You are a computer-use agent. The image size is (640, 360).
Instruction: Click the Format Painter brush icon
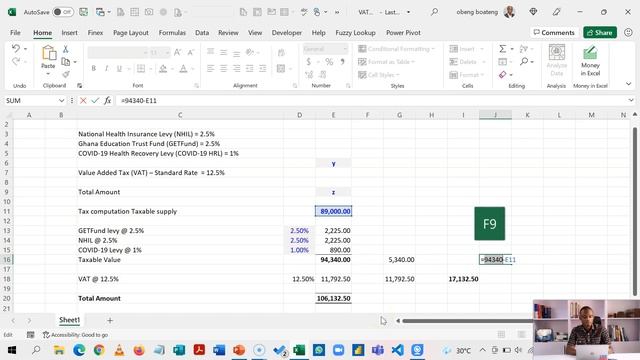coord(65,74)
